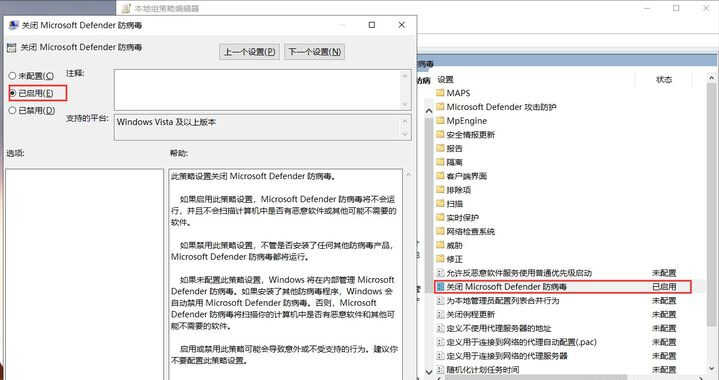Select 为本地管理员配置列表合并行为 policy text

point(503,300)
